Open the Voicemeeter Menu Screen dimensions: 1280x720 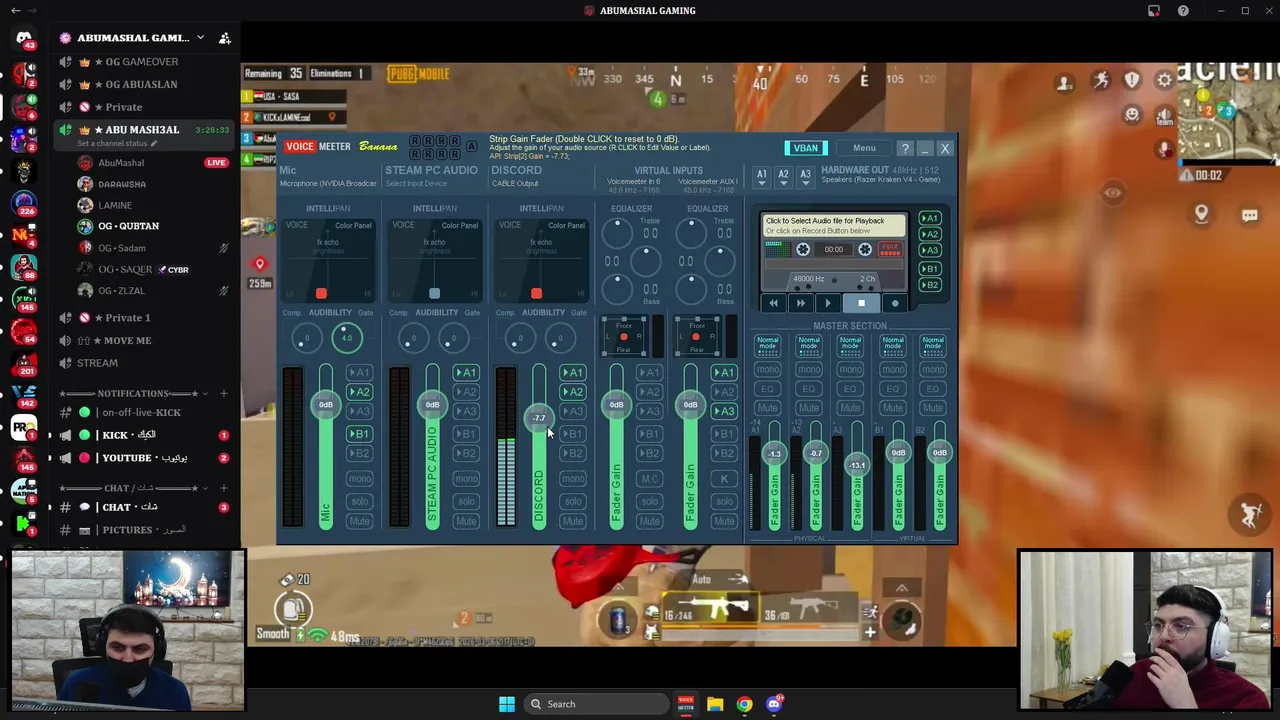[864, 148]
